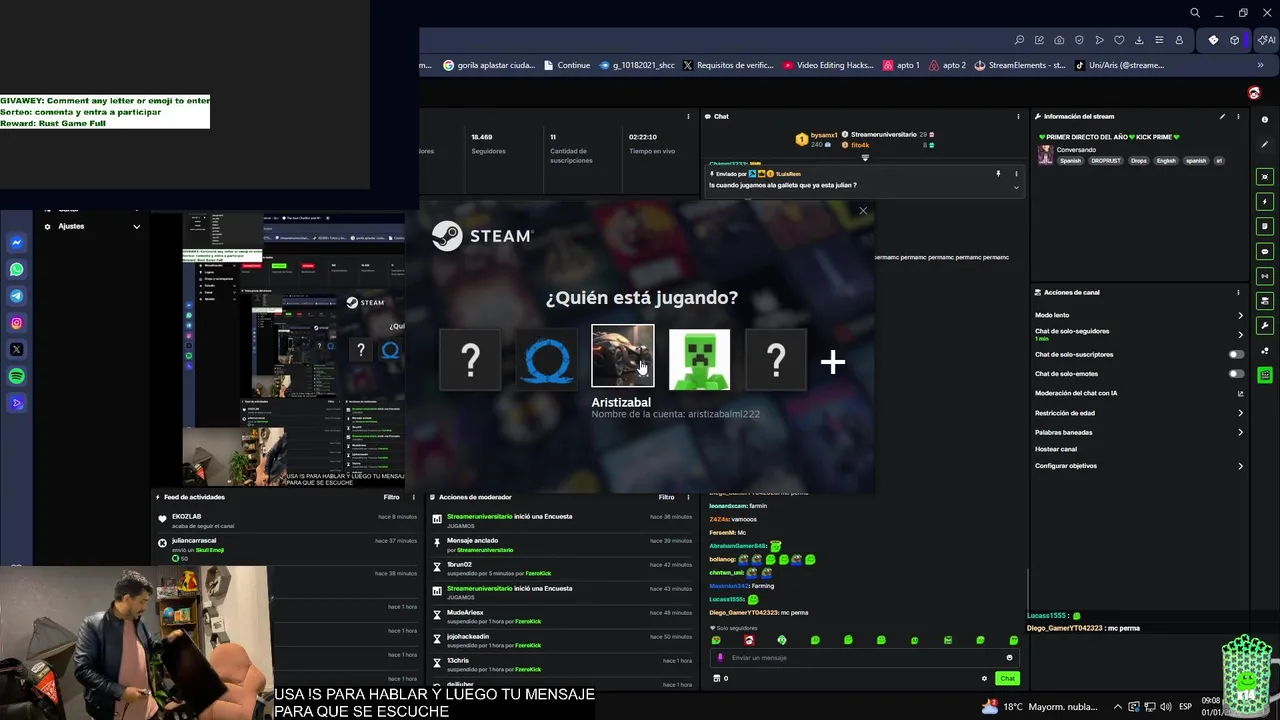1280x720 pixels.
Task: Open the Video Editing Hacks bookmark
Action: click(x=827, y=65)
